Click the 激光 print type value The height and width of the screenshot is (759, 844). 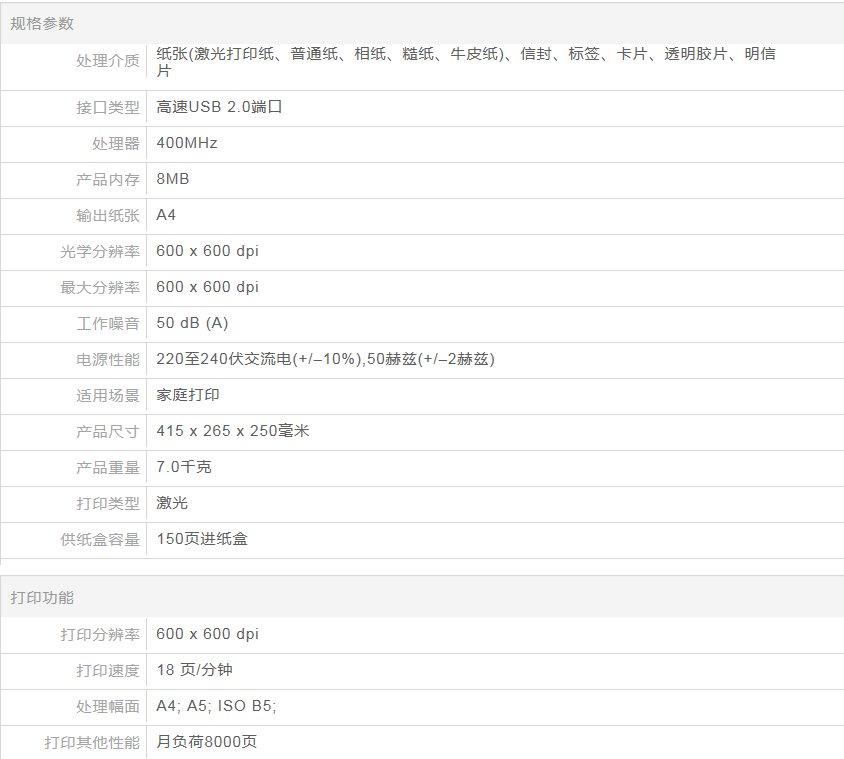[172, 503]
